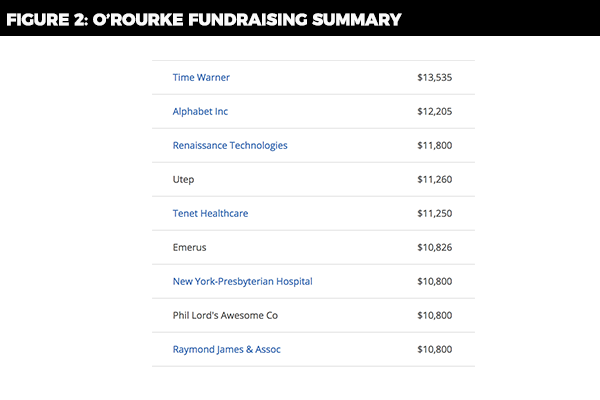The width and height of the screenshot is (600, 400).
Task: Click the $13,535 Time Warner amount
Action: [x=435, y=77]
